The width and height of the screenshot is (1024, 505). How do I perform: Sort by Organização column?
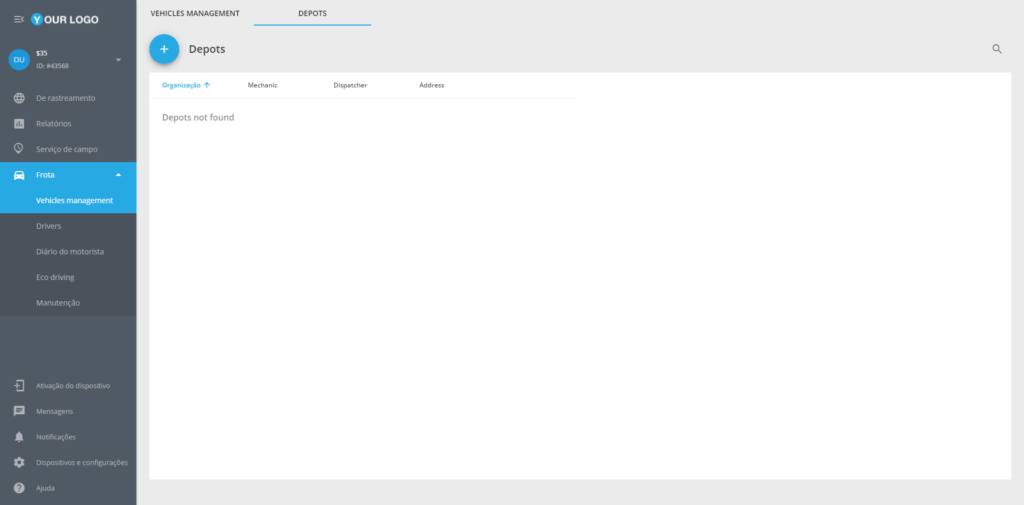[181, 85]
